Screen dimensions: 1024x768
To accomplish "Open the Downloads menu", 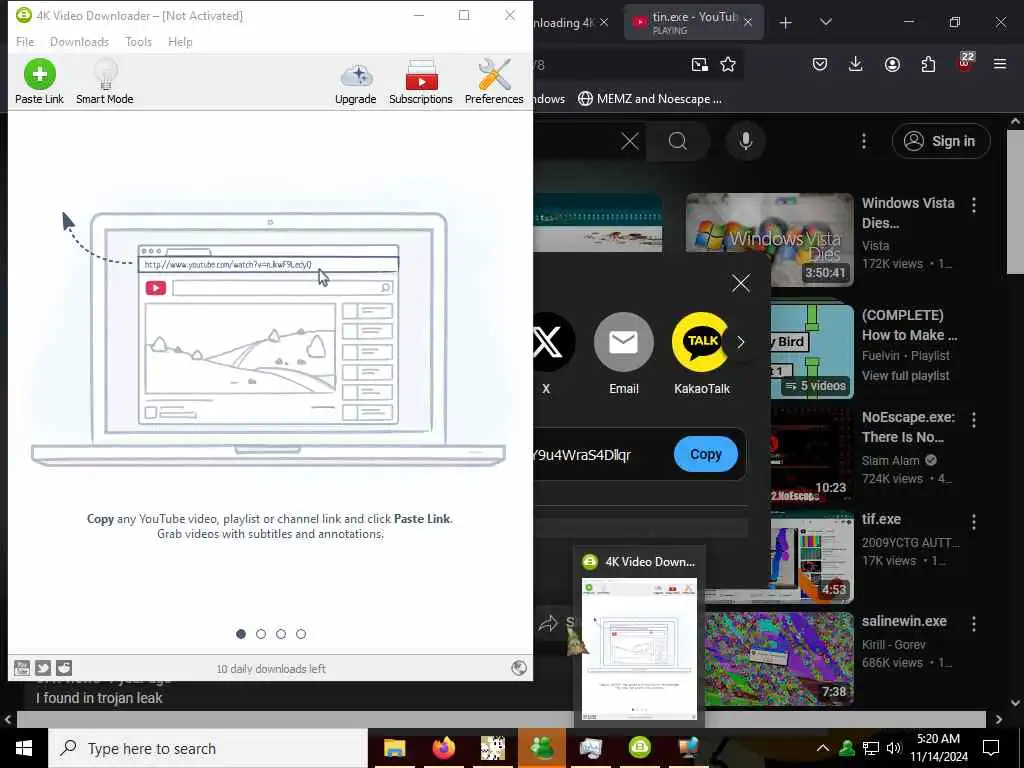I will tap(79, 42).
